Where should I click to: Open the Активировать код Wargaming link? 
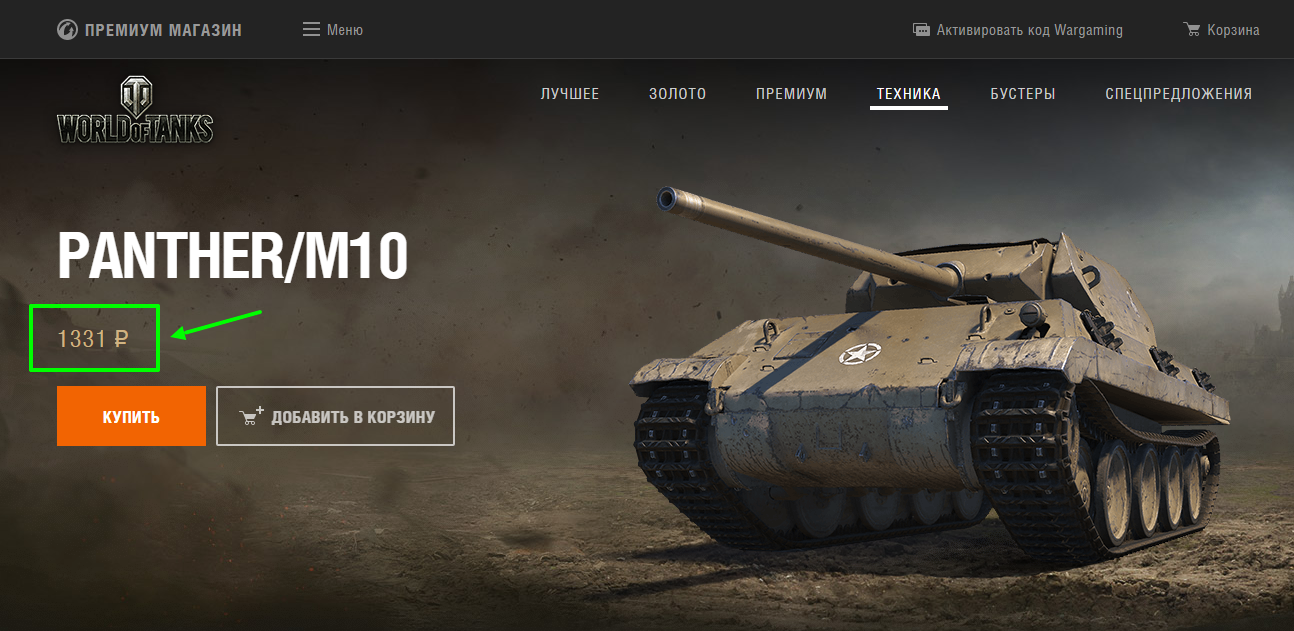click(1030, 30)
